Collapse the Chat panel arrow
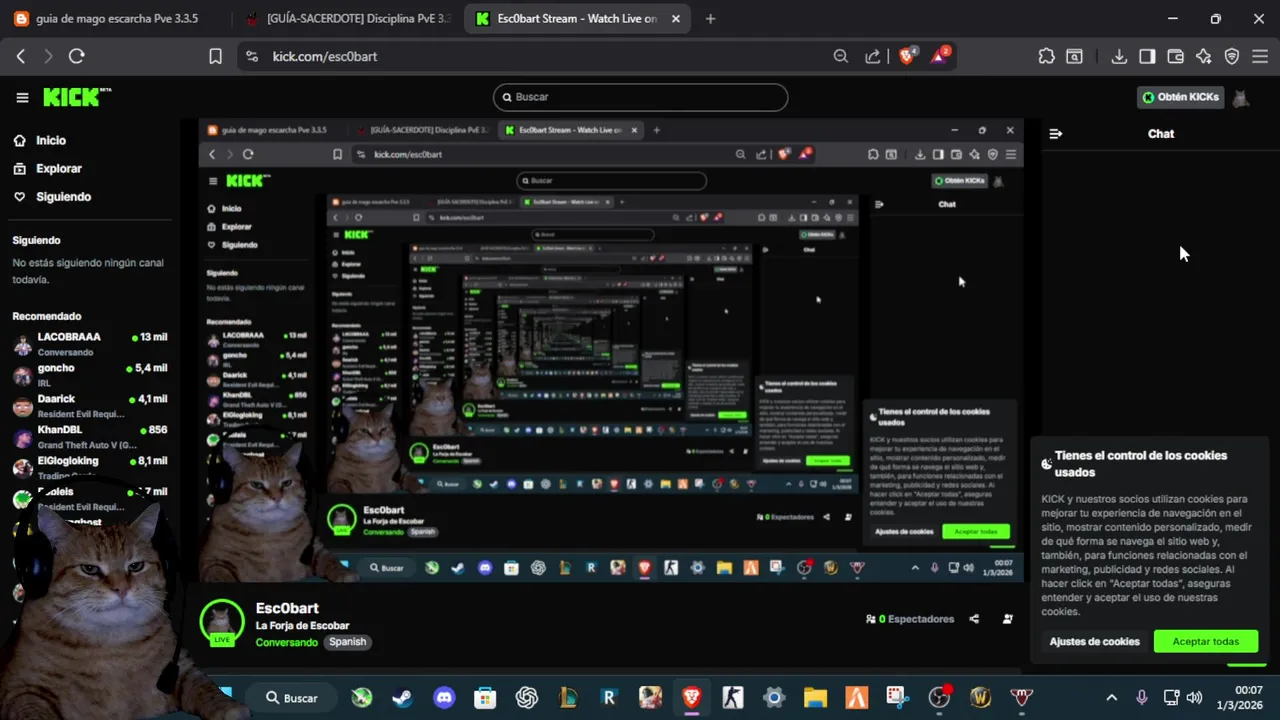 pyautogui.click(x=1055, y=134)
